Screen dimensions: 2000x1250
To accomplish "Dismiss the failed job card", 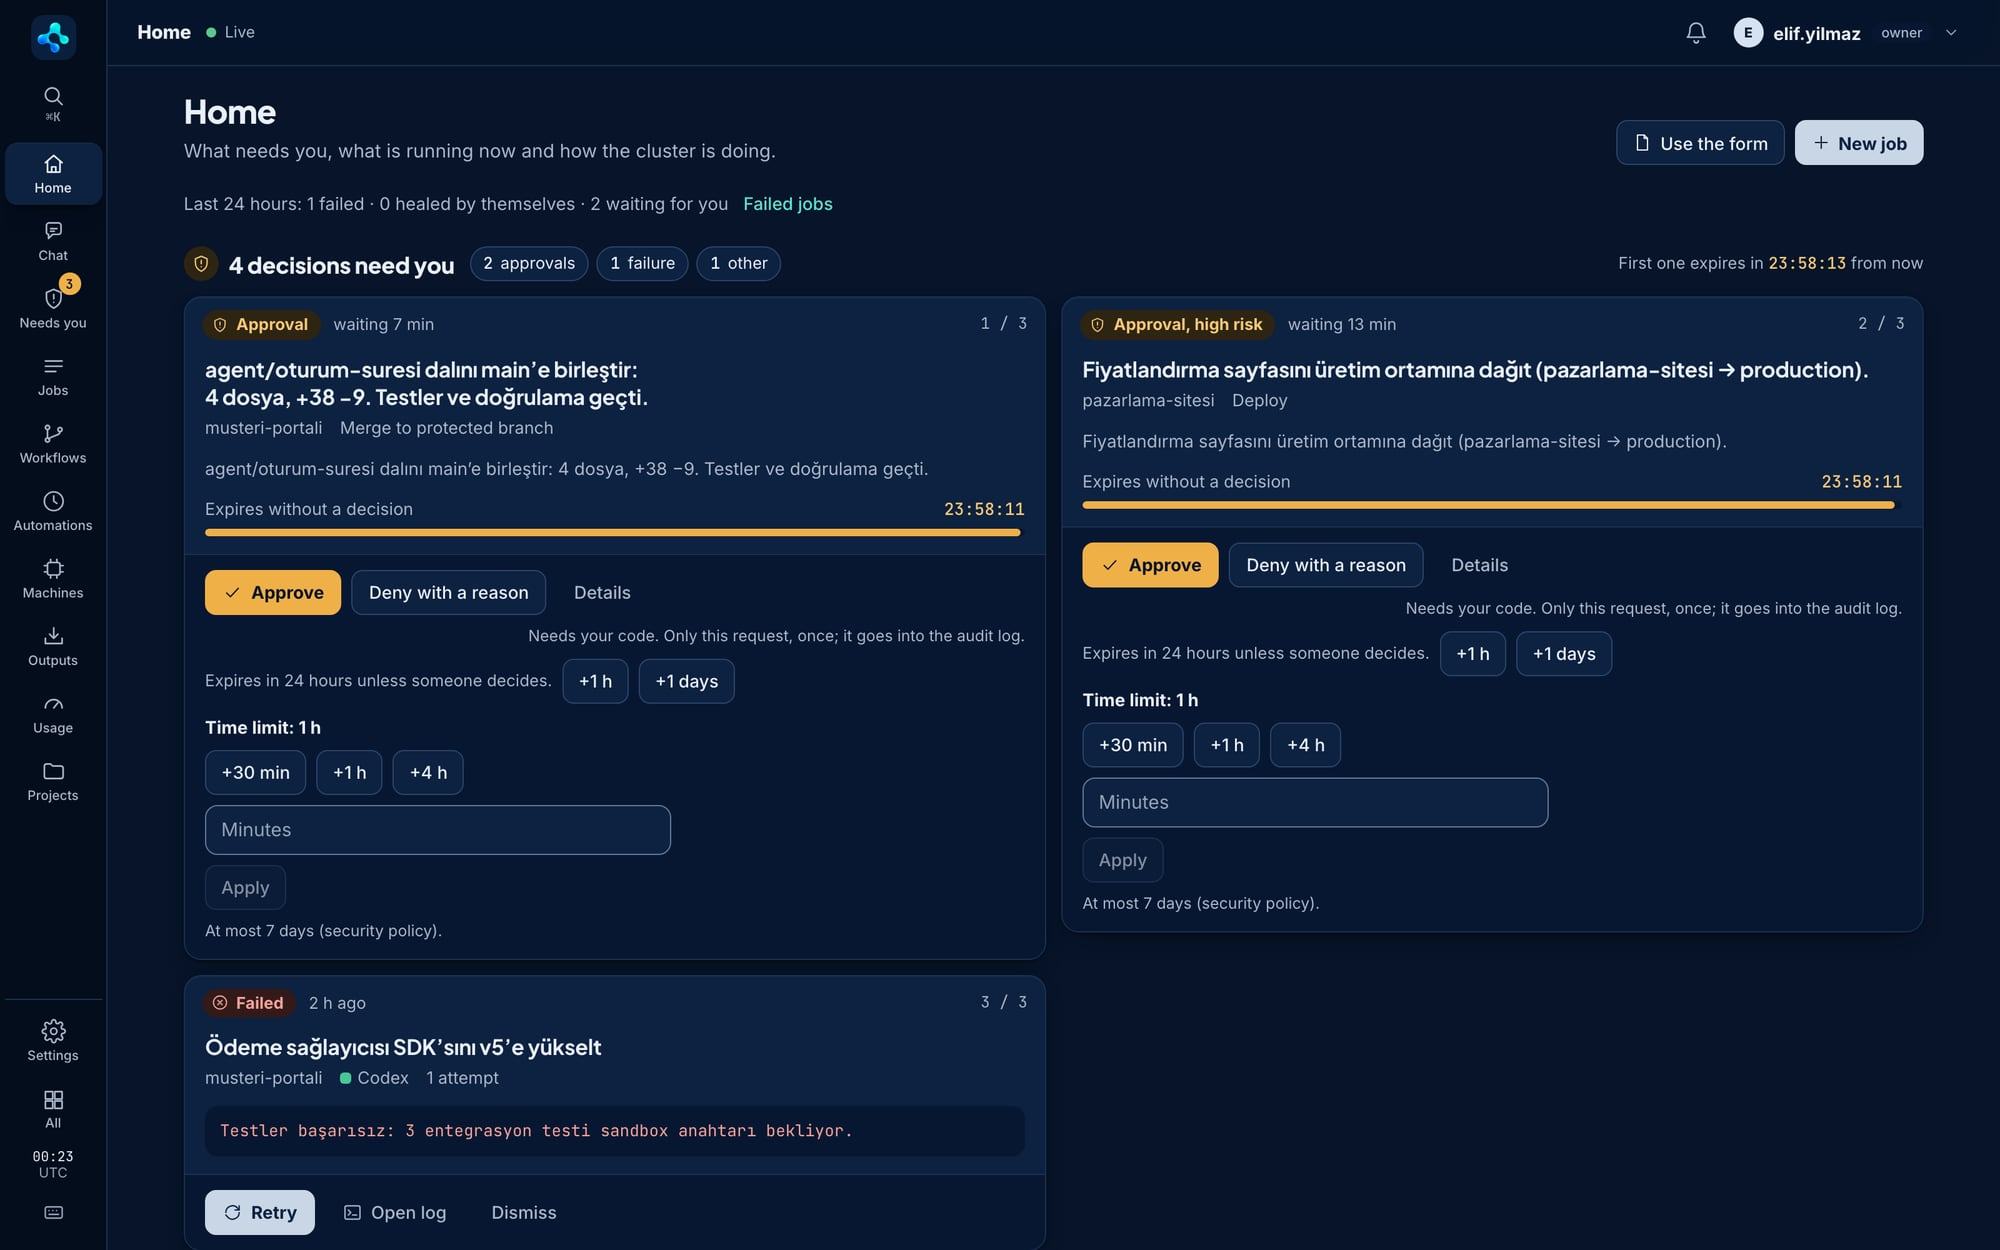I will pyautogui.click(x=524, y=1212).
